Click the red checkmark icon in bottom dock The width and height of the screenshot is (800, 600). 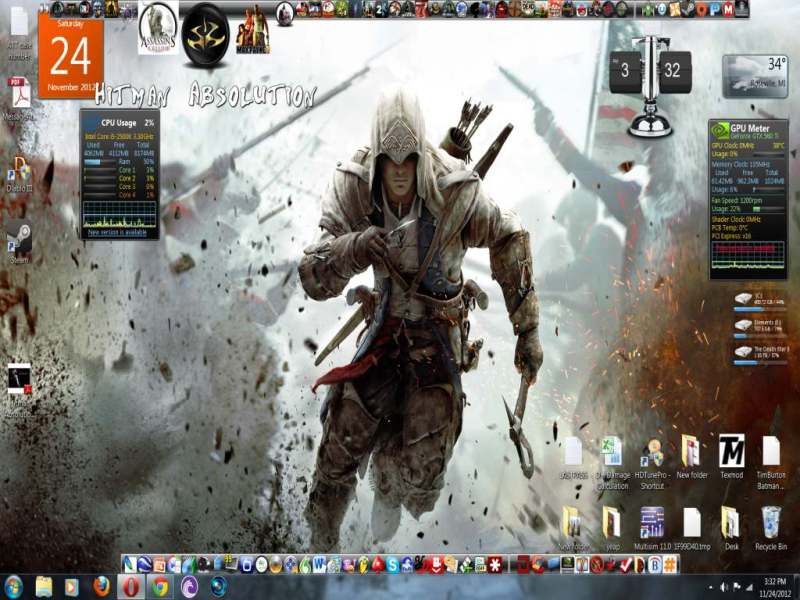[625, 564]
